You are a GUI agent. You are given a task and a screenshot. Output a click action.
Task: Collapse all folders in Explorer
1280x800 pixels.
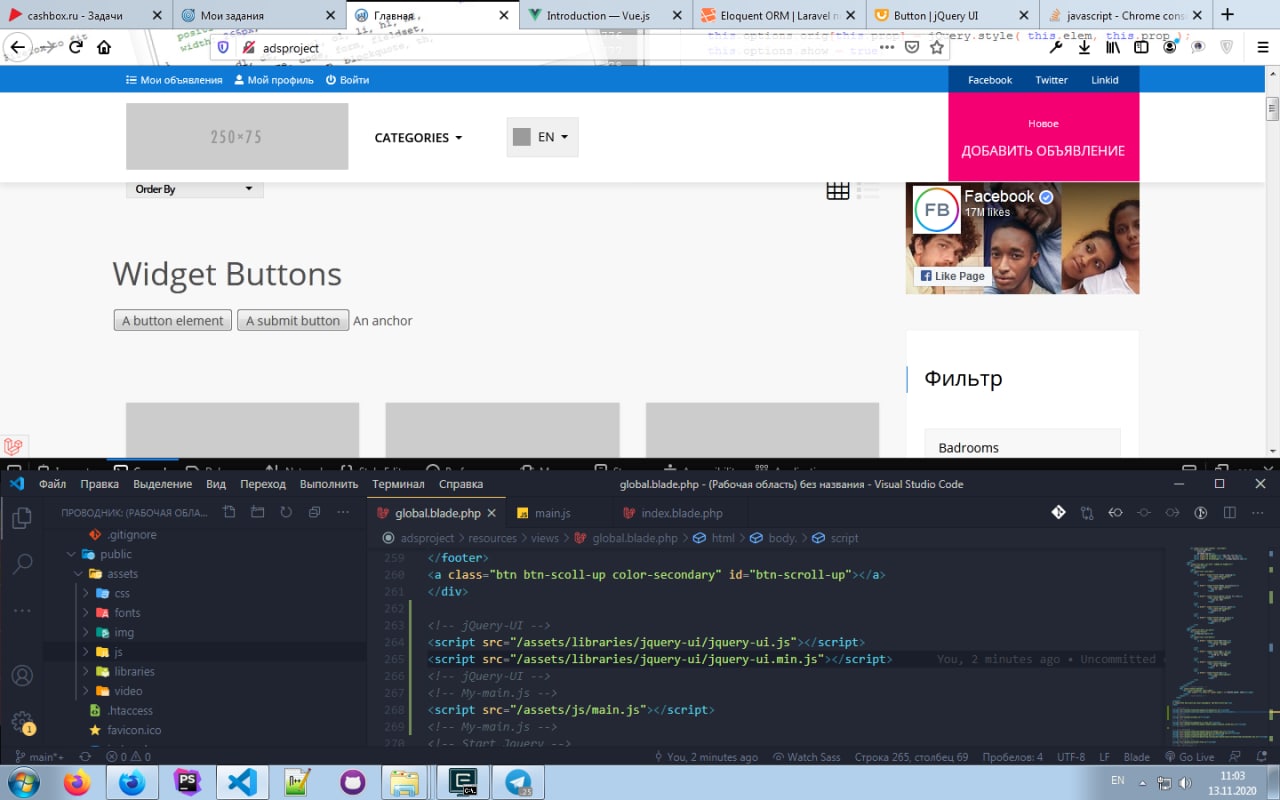[x=314, y=512]
